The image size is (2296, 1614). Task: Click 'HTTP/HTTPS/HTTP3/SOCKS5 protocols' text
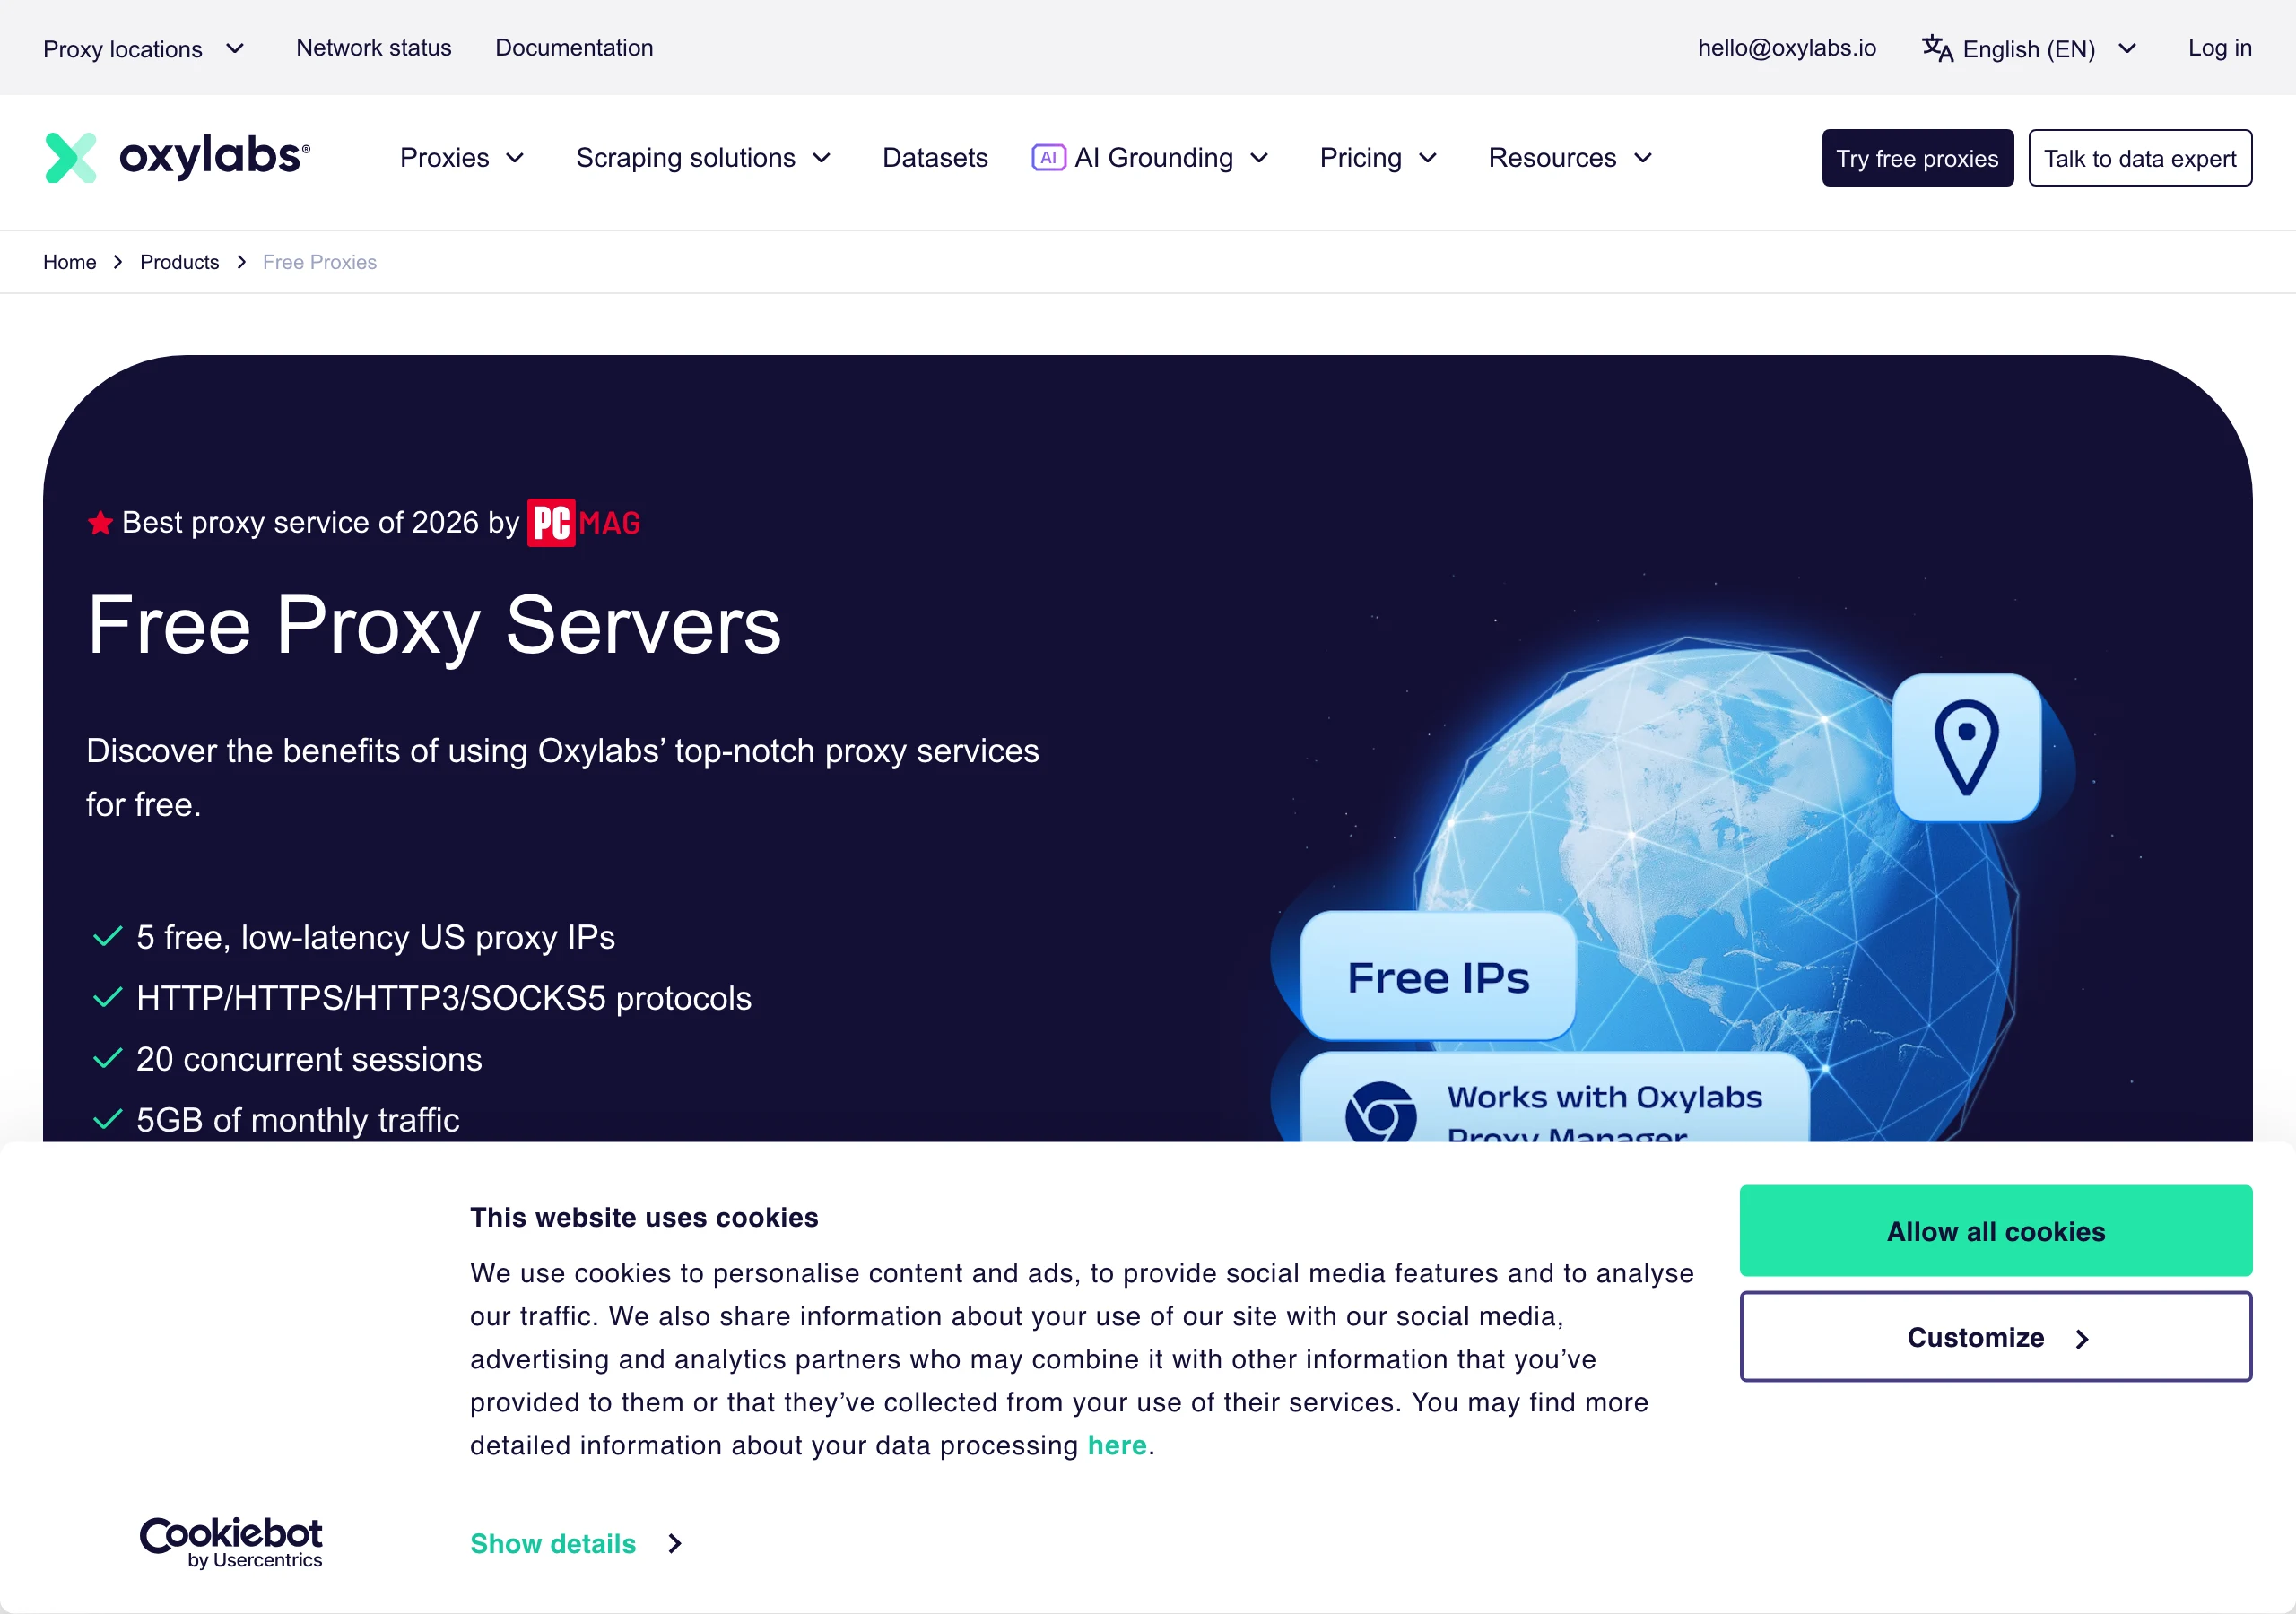pyautogui.click(x=444, y=998)
